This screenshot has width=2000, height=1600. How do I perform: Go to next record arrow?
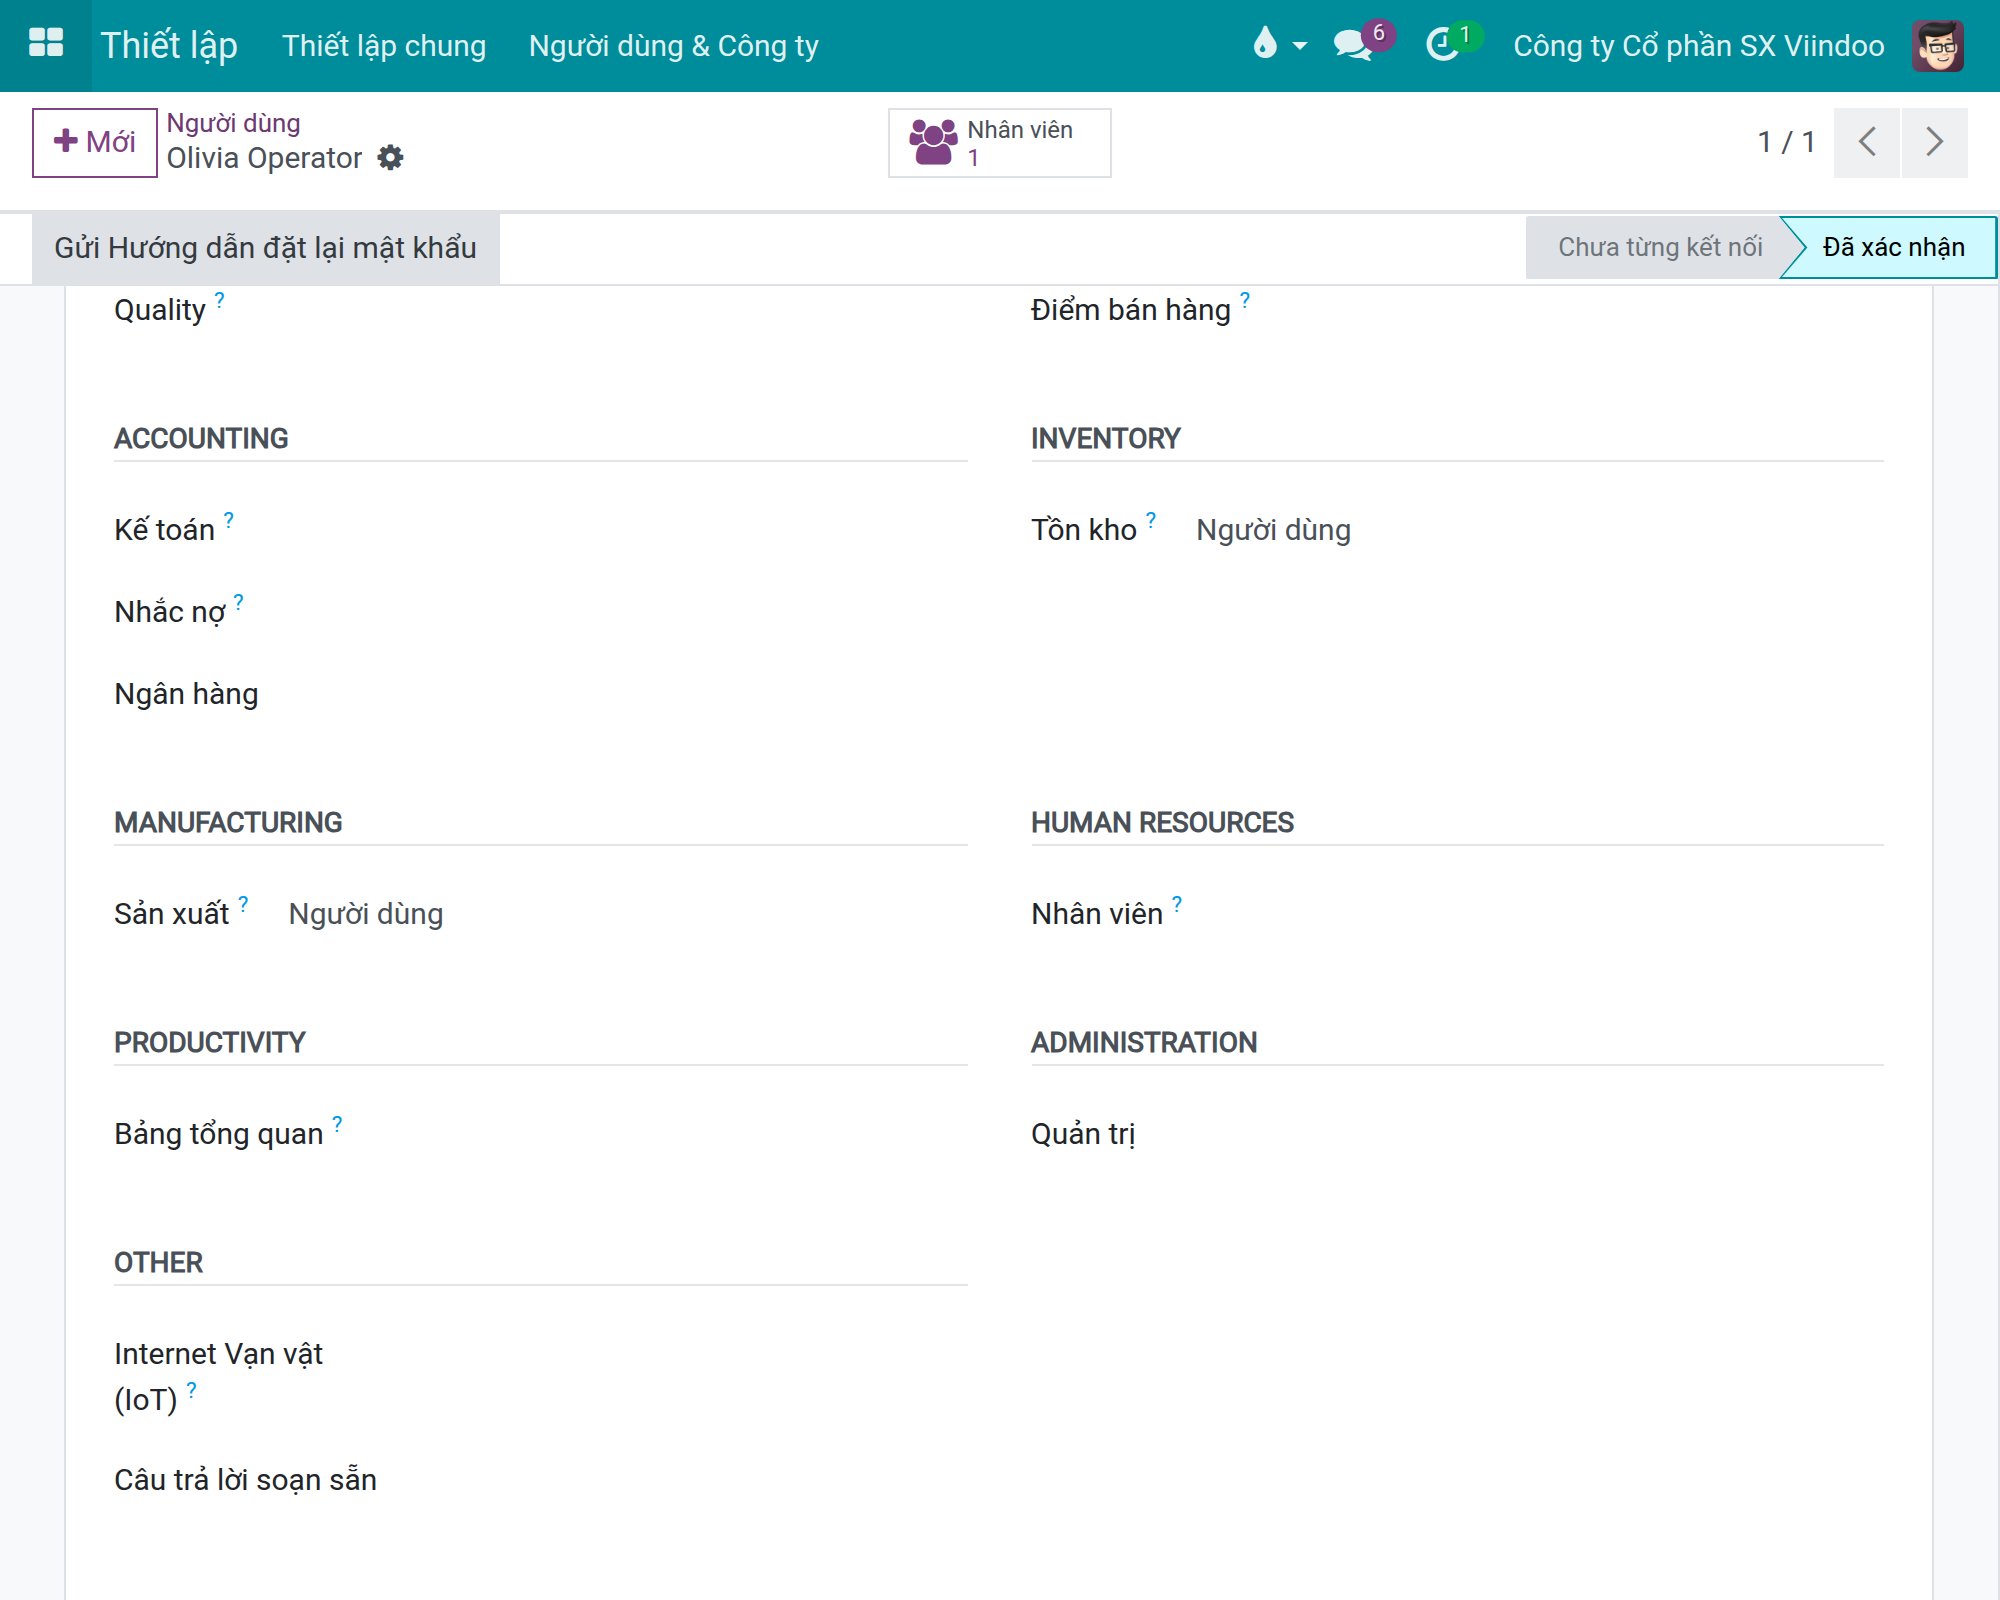click(x=1934, y=142)
